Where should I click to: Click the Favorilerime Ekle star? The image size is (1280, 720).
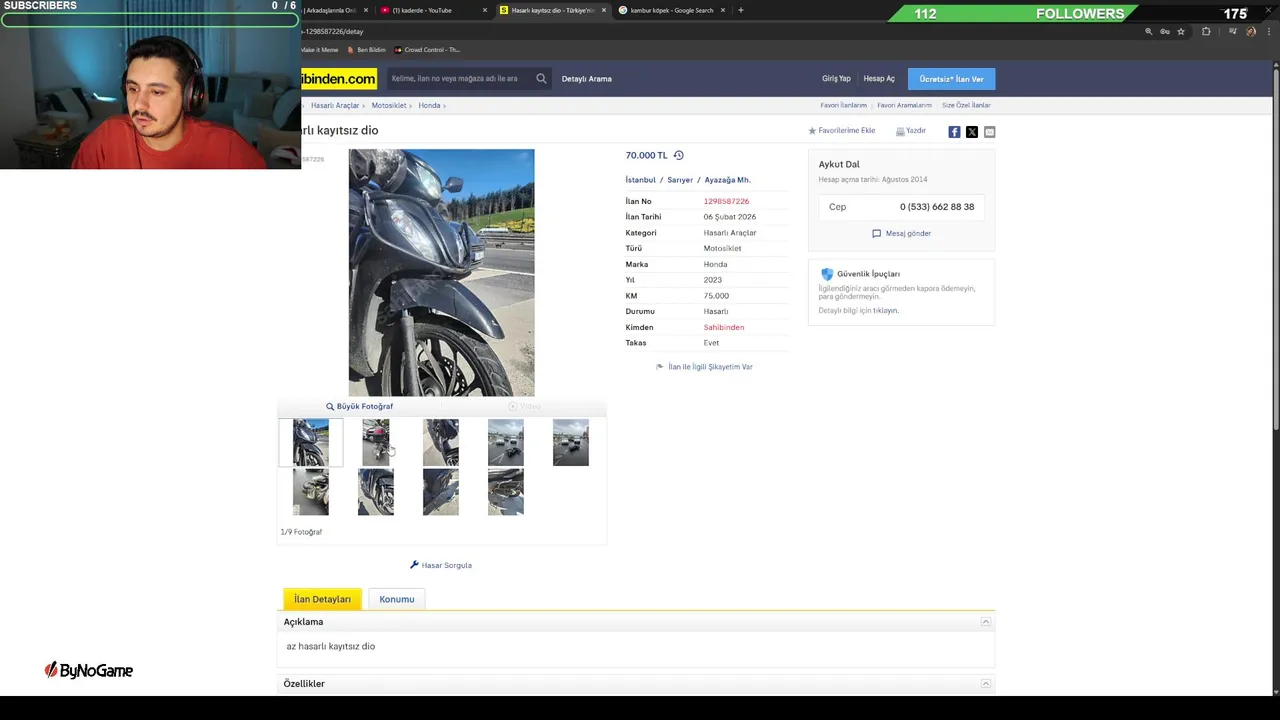812,130
